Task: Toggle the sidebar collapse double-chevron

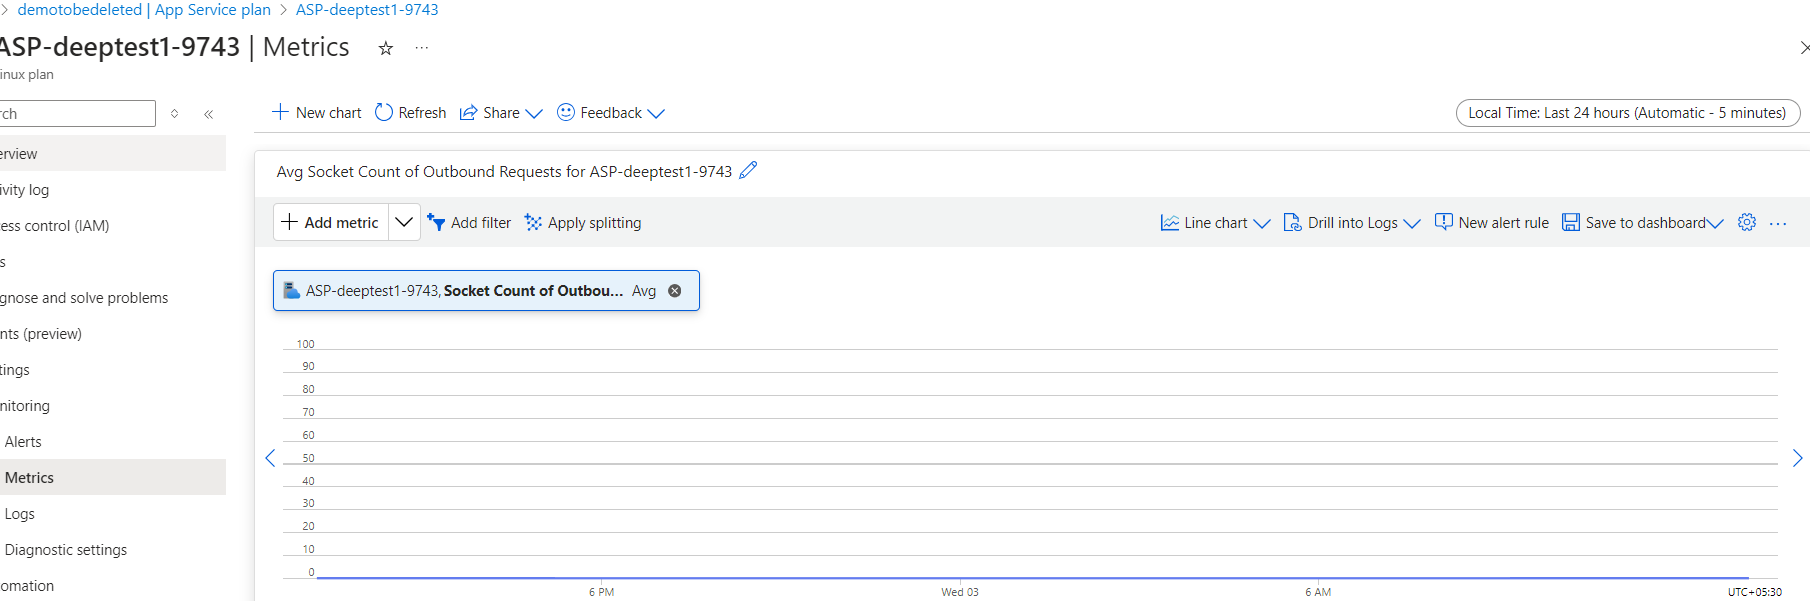Action: (208, 114)
